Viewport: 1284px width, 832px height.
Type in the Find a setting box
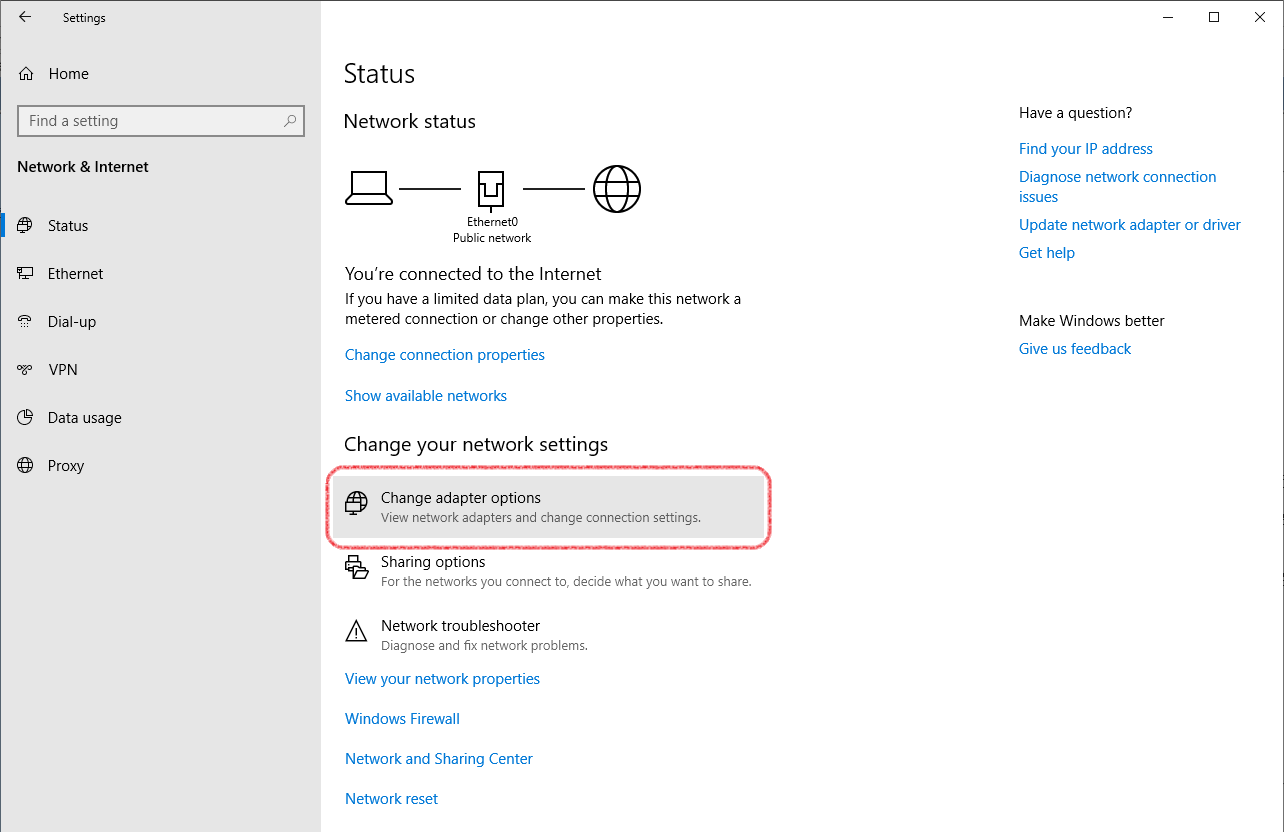click(150, 121)
